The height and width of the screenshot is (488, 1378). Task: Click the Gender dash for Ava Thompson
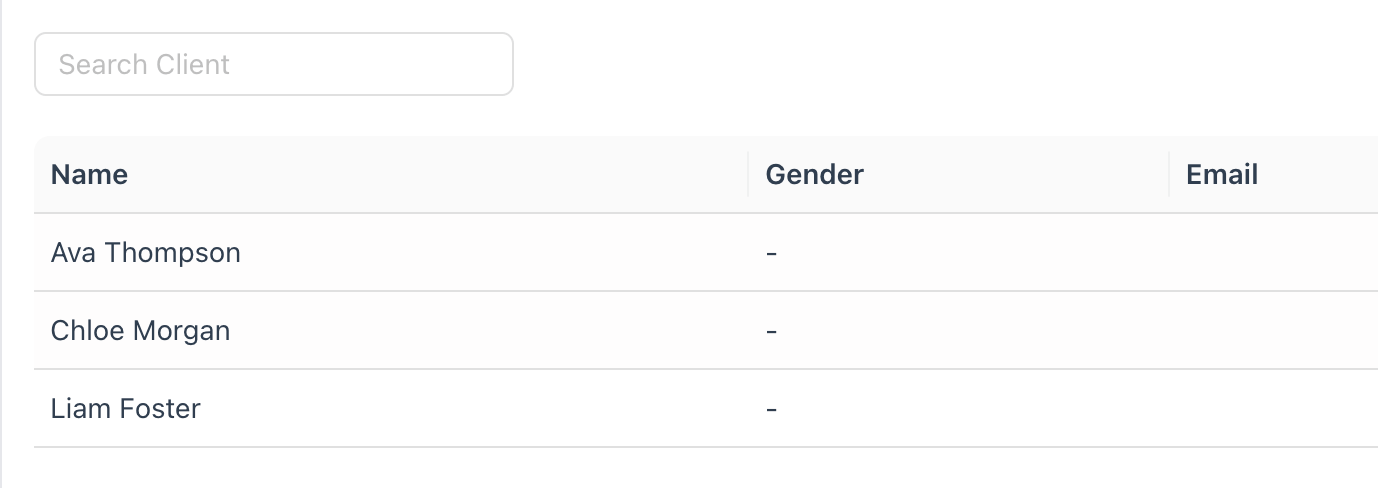click(x=771, y=253)
